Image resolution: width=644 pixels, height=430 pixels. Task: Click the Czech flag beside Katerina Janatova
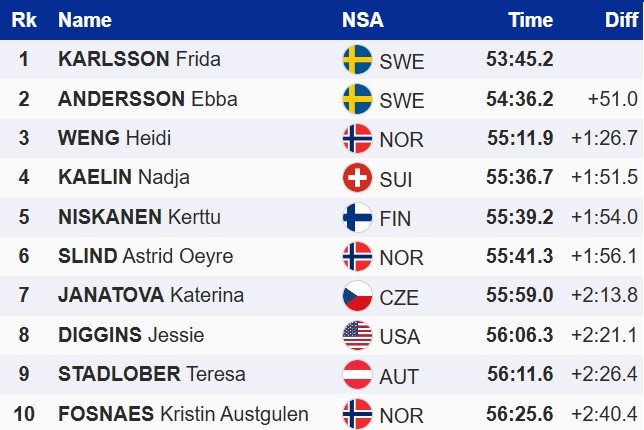click(x=357, y=296)
